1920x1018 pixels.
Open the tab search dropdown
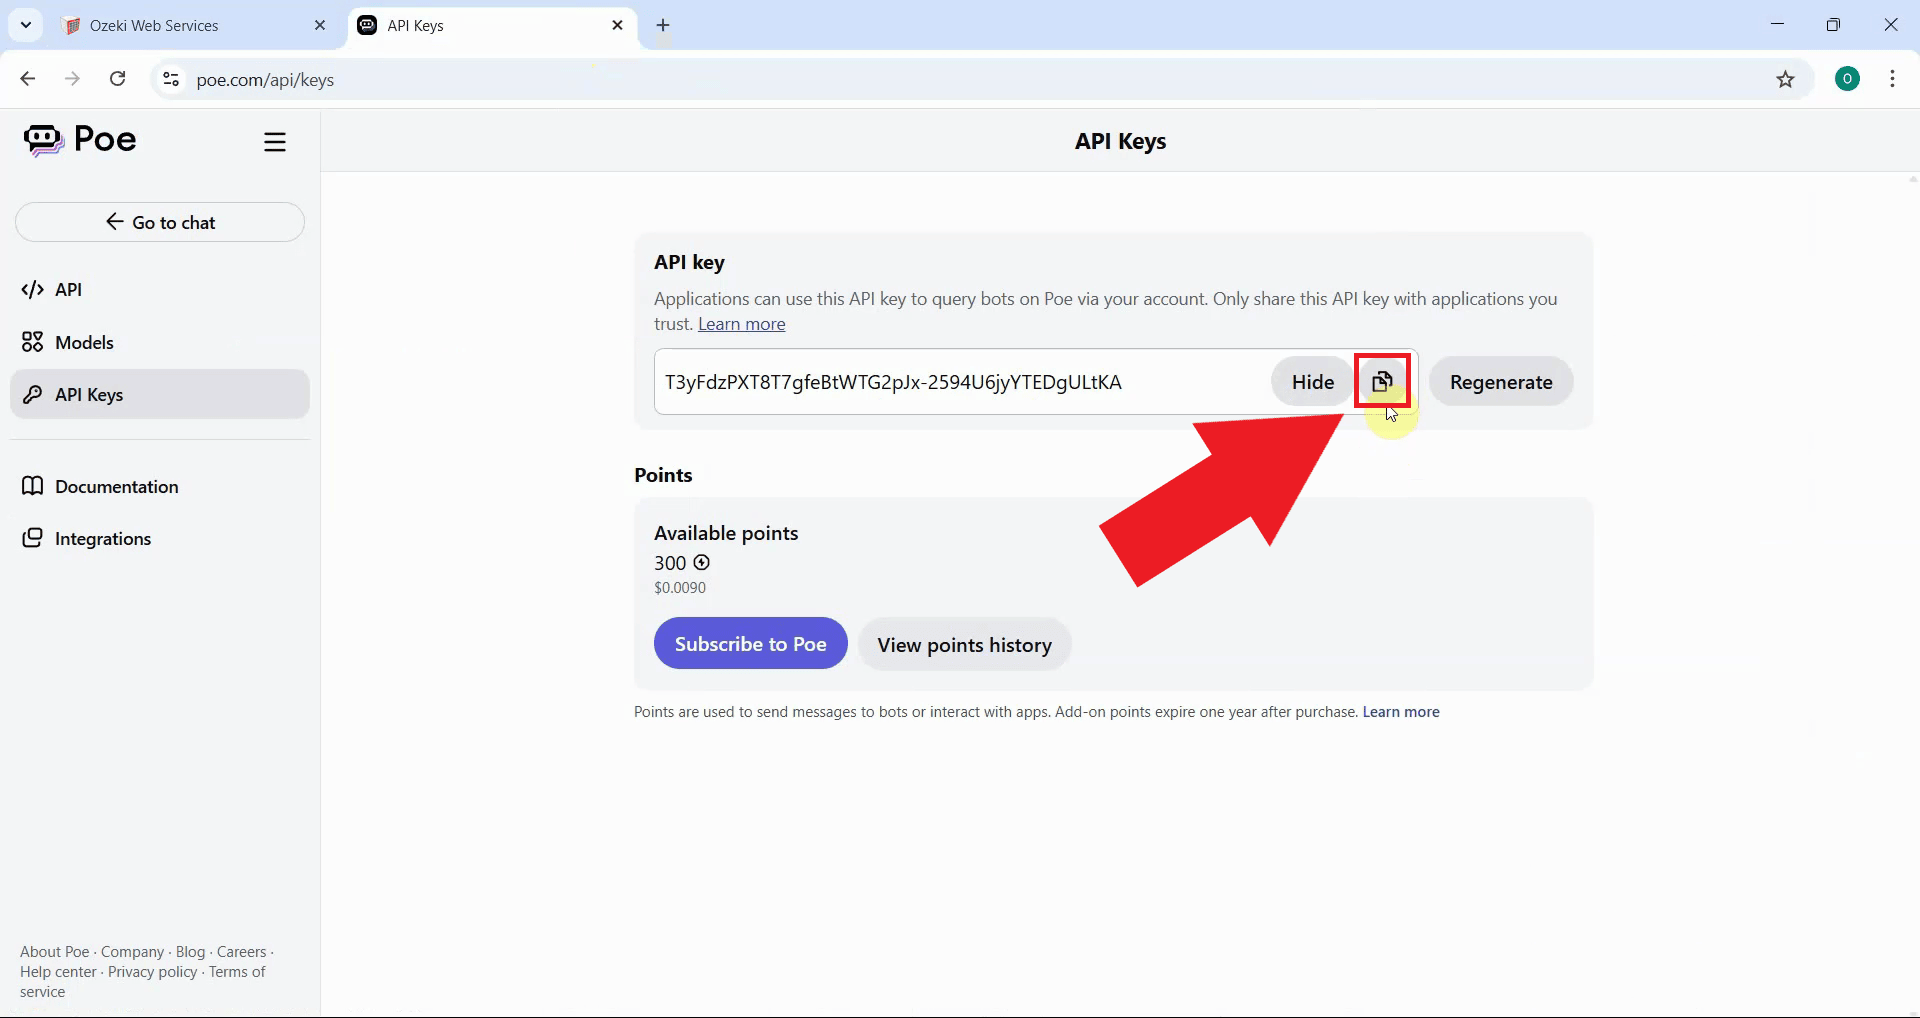[x=25, y=25]
